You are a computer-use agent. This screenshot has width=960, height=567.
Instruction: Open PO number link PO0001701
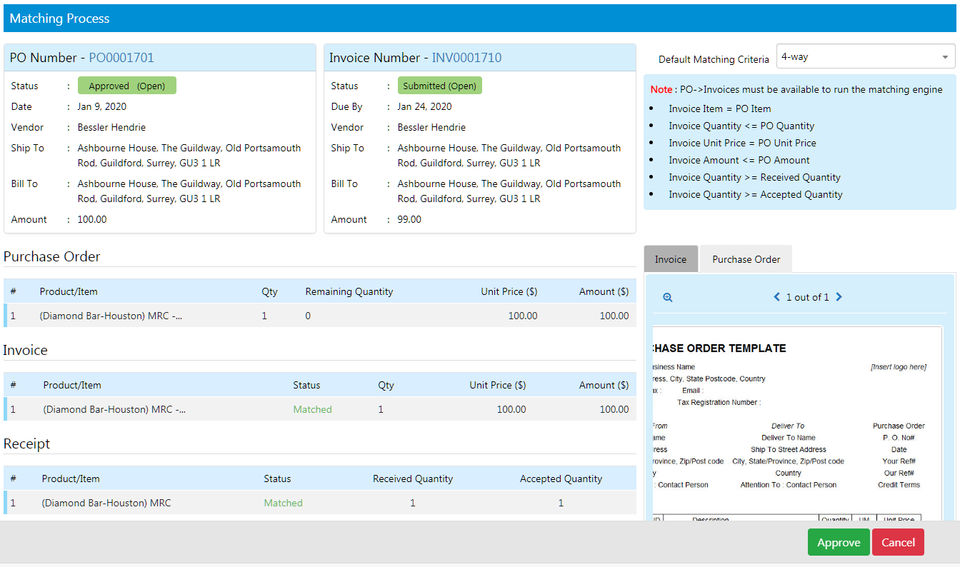coord(121,58)
